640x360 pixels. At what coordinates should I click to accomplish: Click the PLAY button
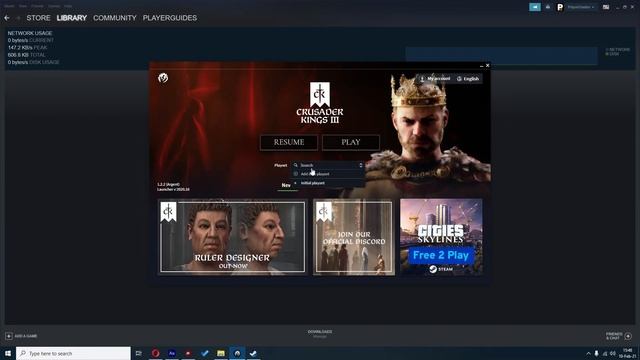coord(351,142)
